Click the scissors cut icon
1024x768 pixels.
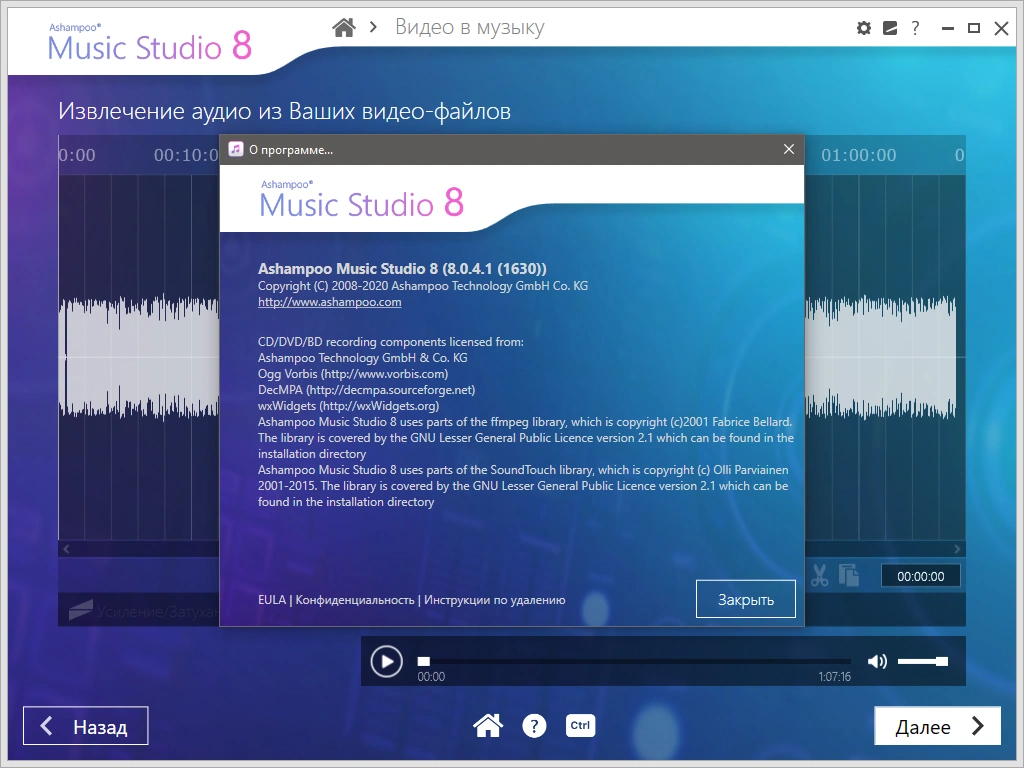tap(820, 575)
